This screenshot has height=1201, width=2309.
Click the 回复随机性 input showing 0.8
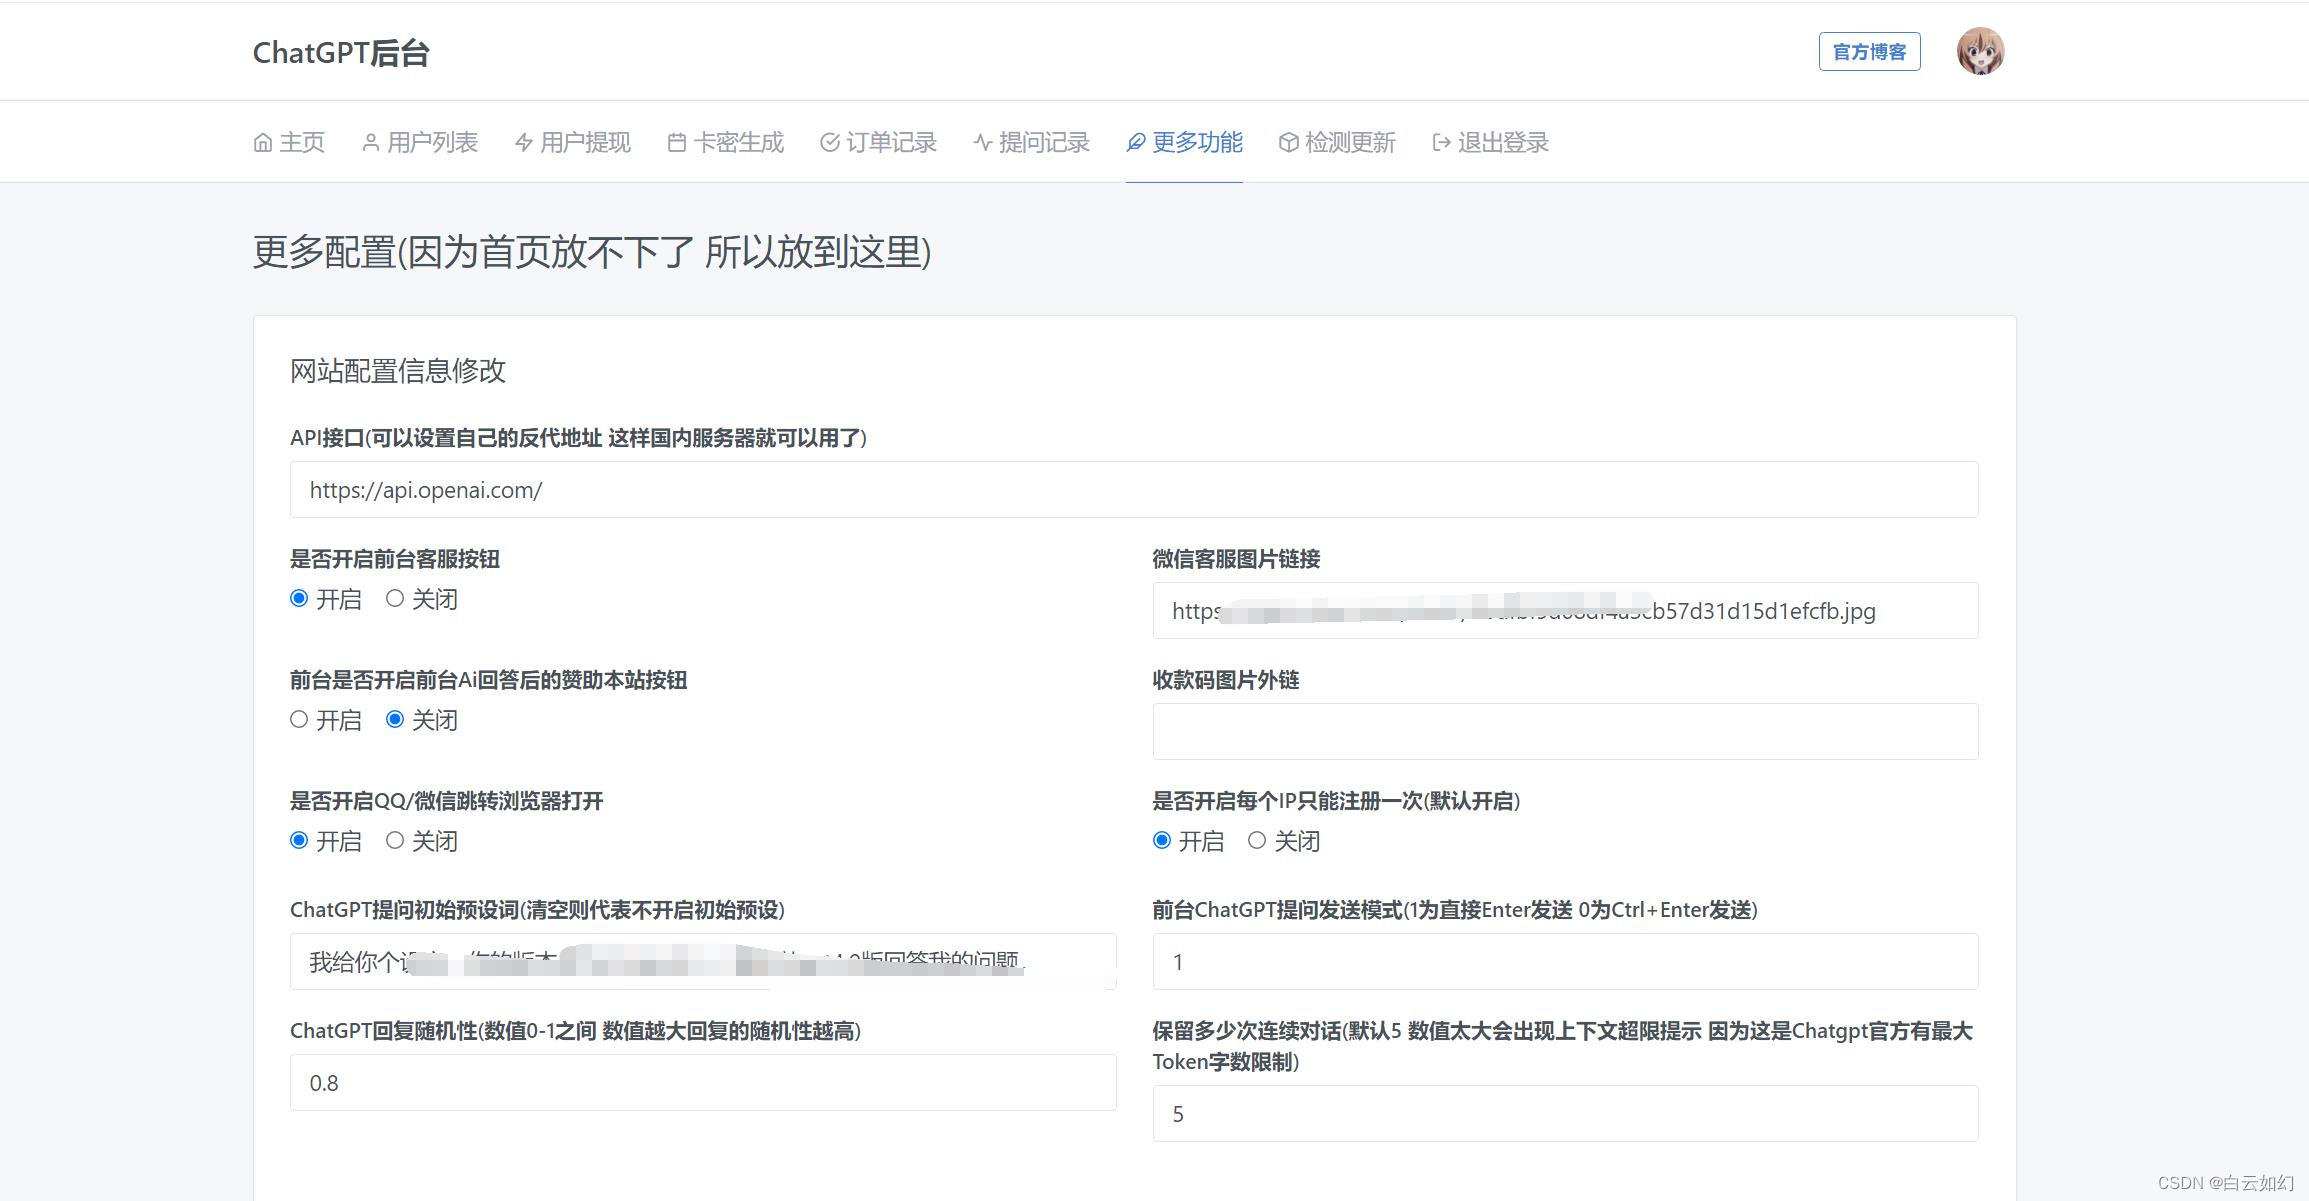(x=703, y=1083)
